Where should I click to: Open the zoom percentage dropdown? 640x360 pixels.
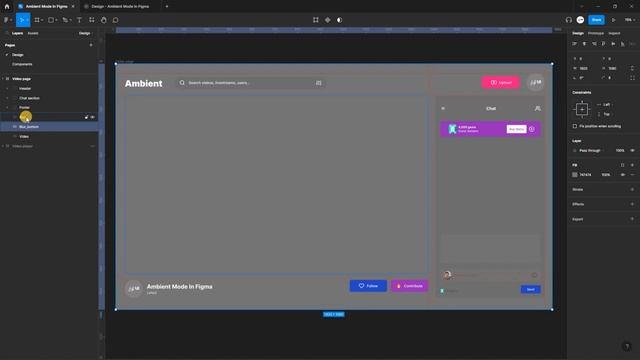point(629,20)
